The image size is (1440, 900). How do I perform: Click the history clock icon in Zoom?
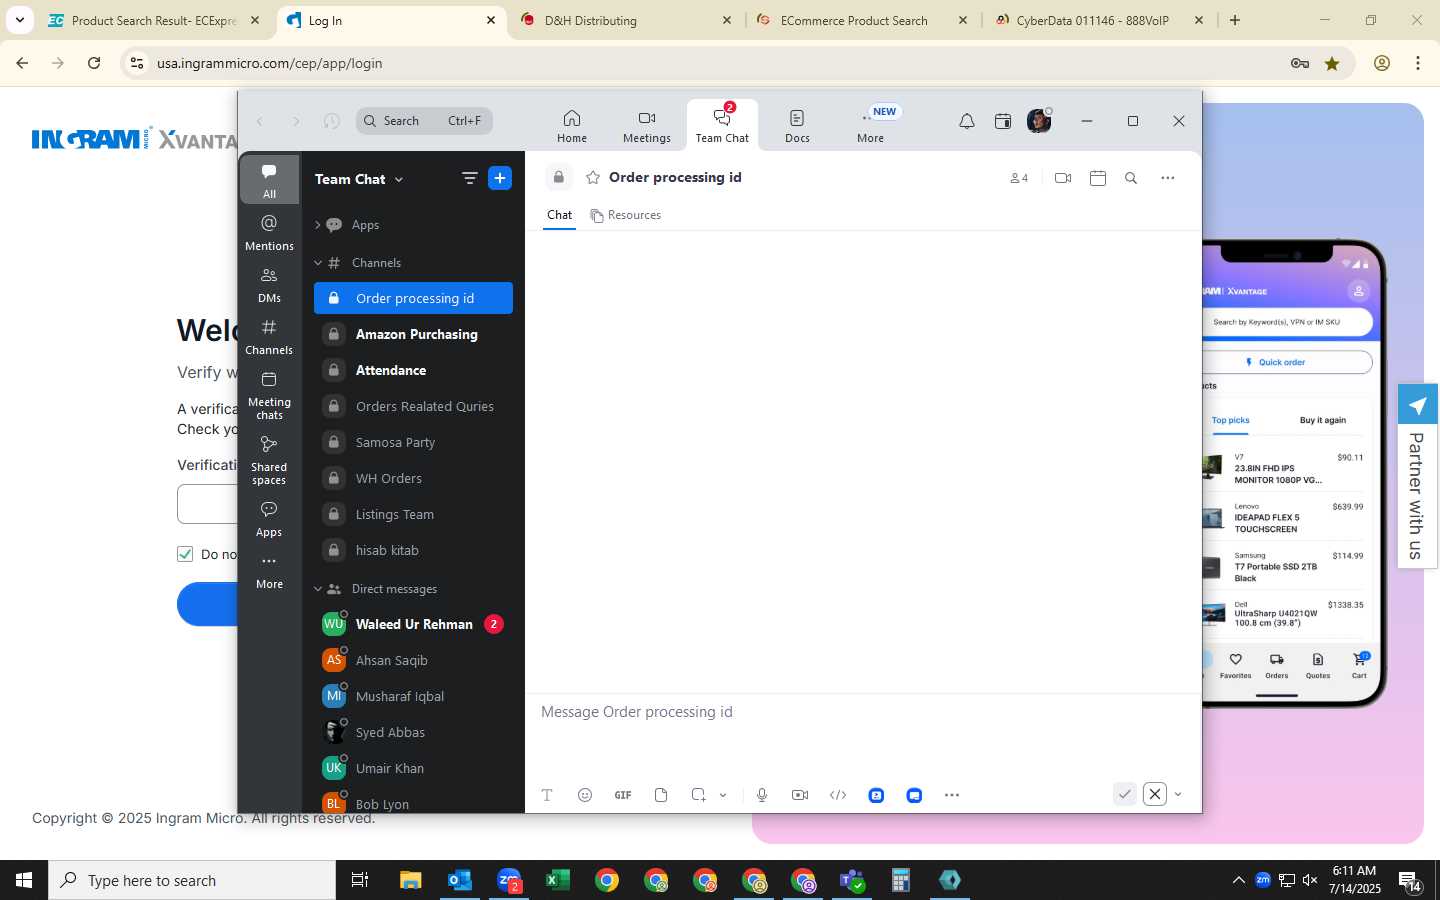[332, 121]
